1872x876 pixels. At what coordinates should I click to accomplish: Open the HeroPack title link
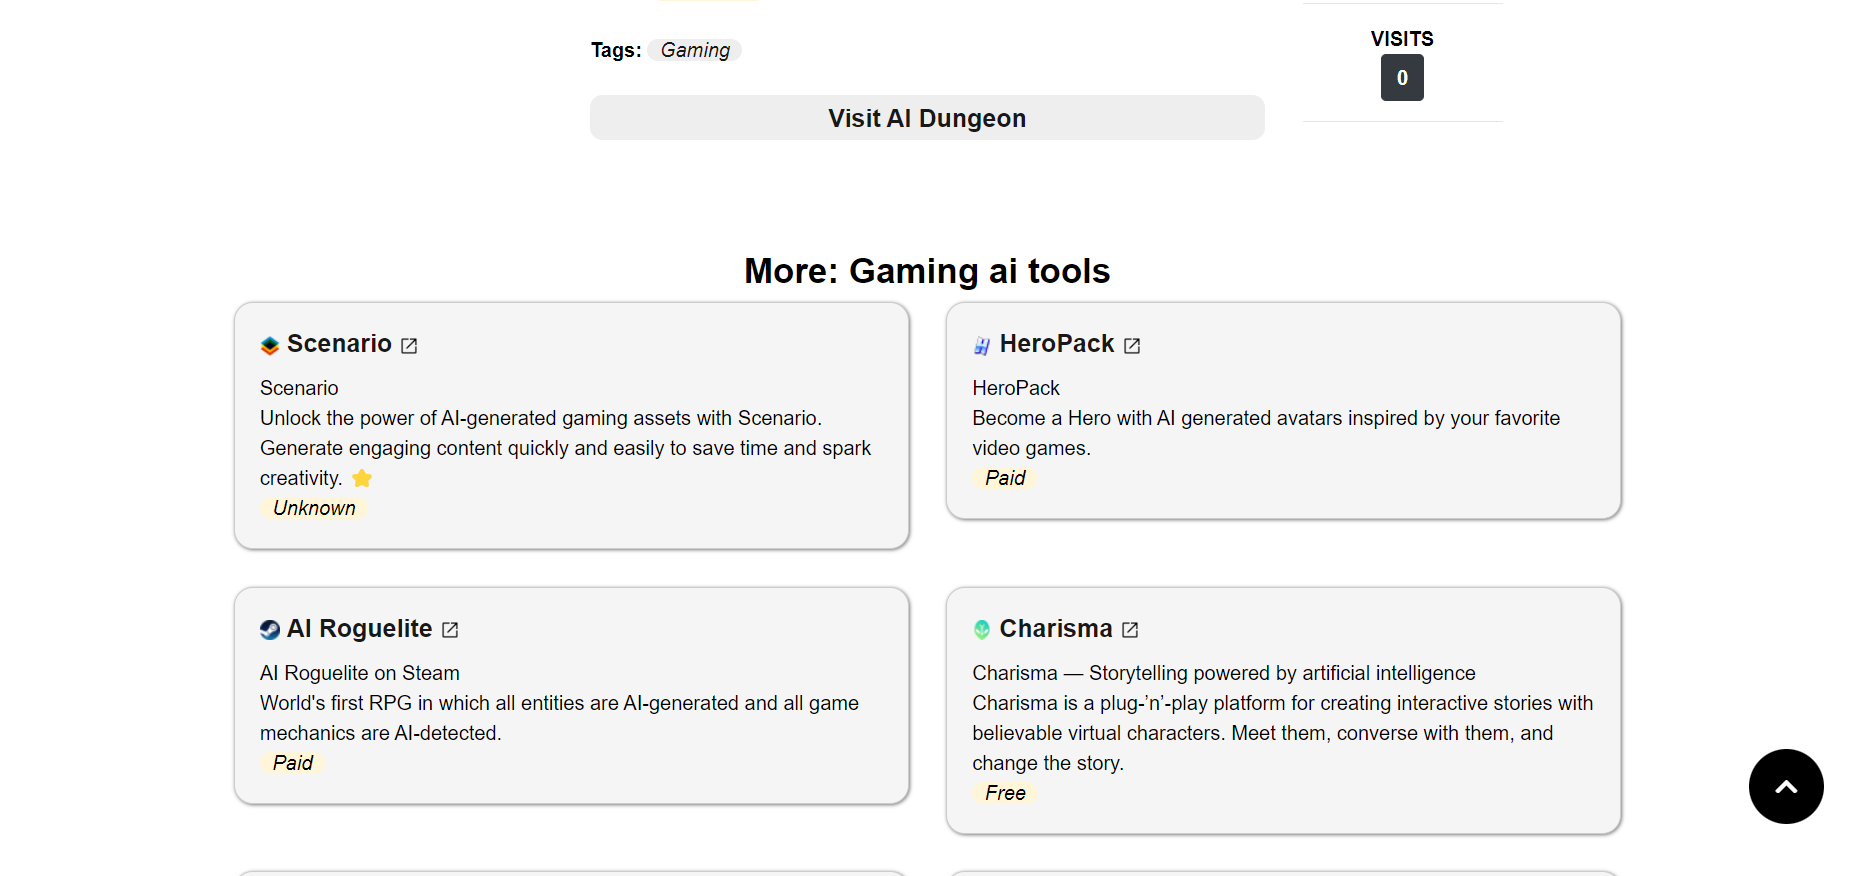(1057, 344)
